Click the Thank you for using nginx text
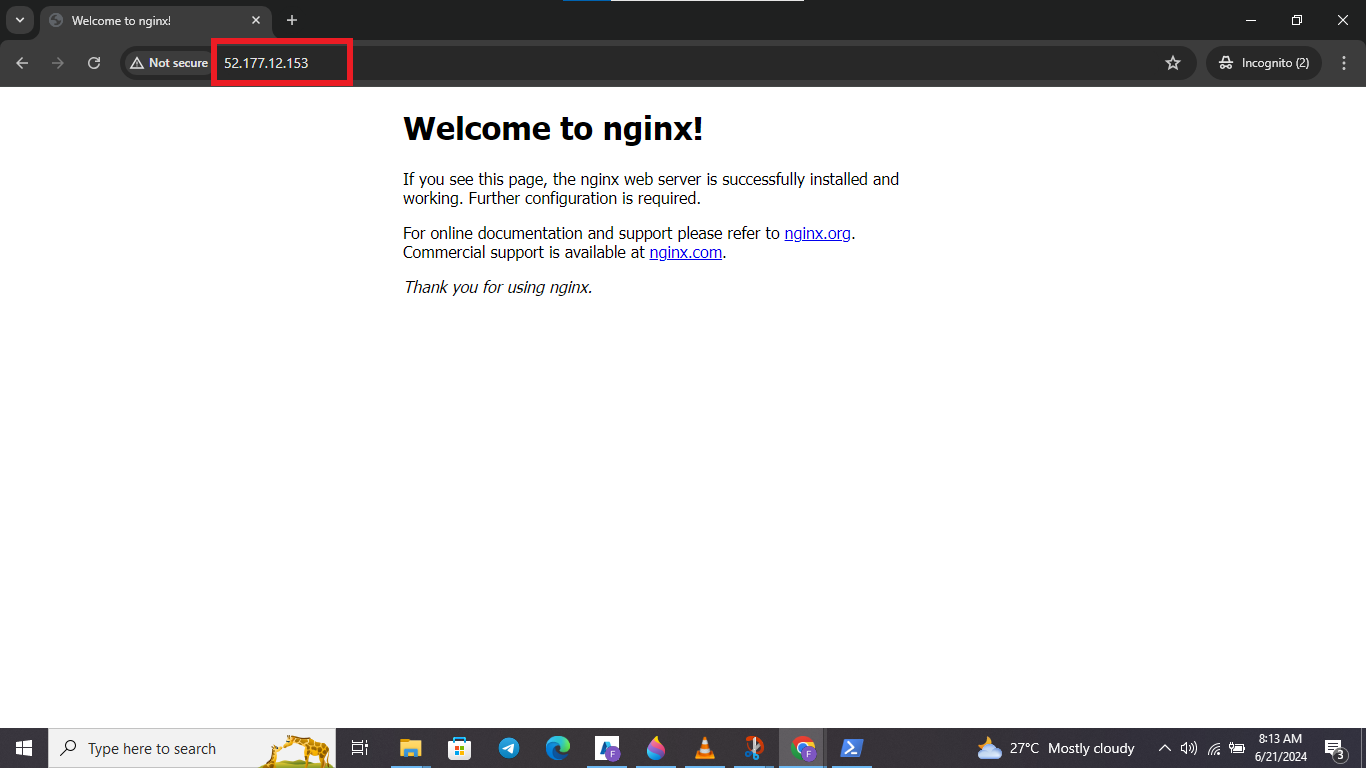Image resolution: width=1366 pixels, height=768 pixels. click(x=497, y=287)
